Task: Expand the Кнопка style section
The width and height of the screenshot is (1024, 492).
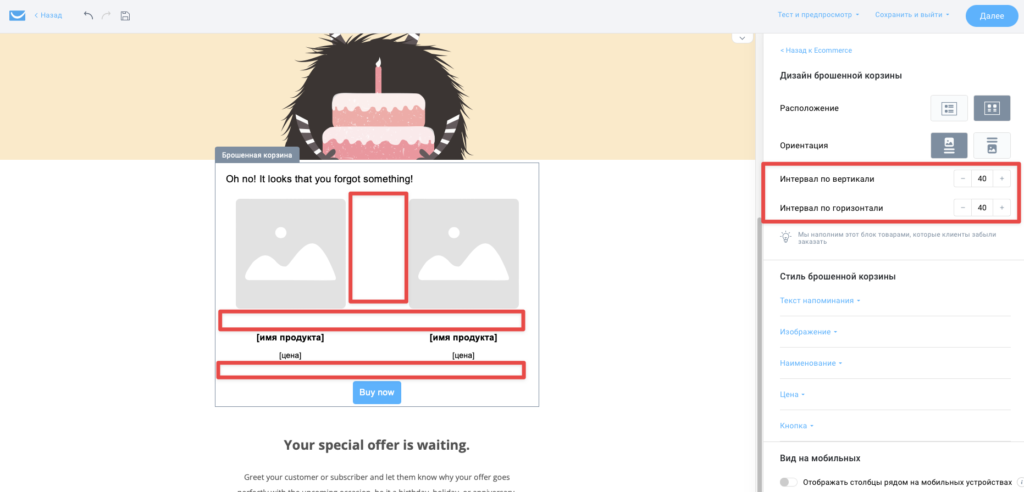Action: coord(796,426)
